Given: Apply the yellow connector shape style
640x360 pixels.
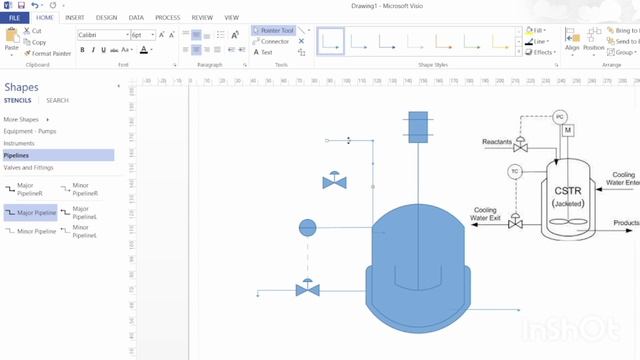Looking at the screenshot, I should pyautogui.click(x=500, y=41).
